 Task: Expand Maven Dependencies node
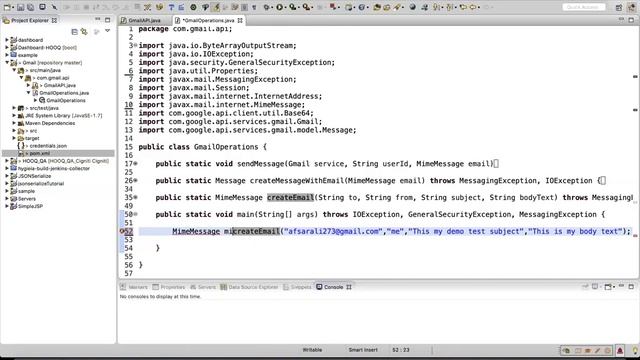pos(14,123)
